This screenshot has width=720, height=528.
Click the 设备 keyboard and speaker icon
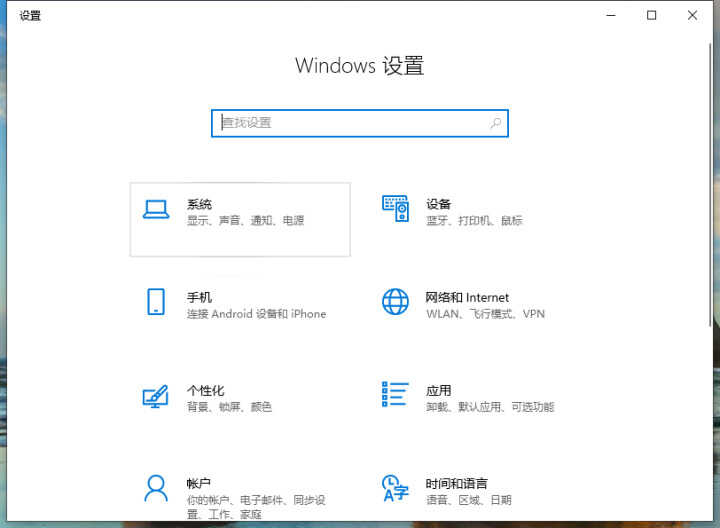(x=395, y=209)
